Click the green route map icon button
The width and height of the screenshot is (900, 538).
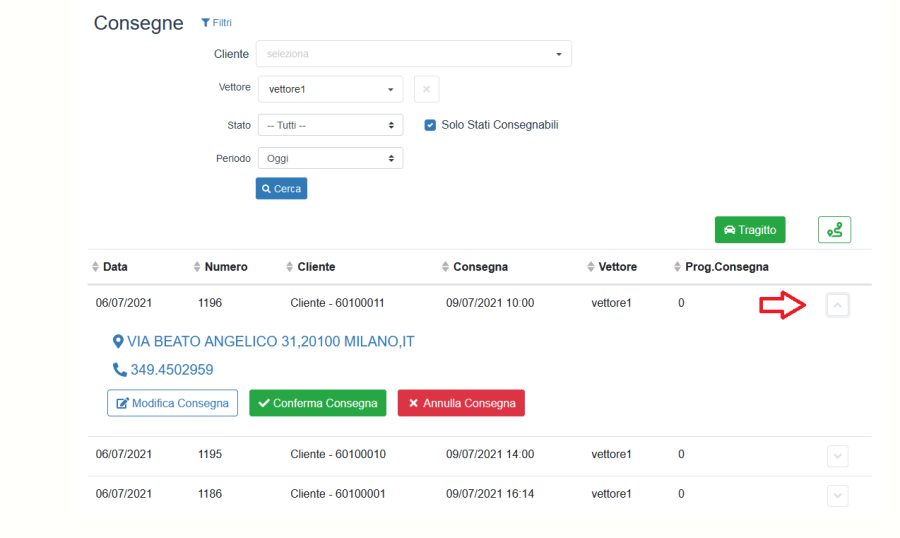(x=834, y=230)
